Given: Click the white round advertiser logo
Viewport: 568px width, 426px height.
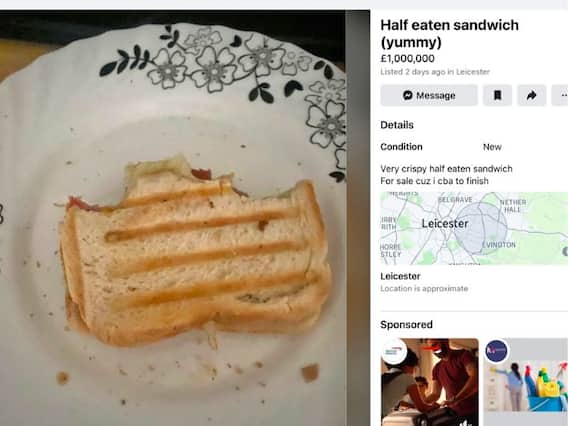Looking at the screenshot, I should pyautogui.click(x=394, y=351).
